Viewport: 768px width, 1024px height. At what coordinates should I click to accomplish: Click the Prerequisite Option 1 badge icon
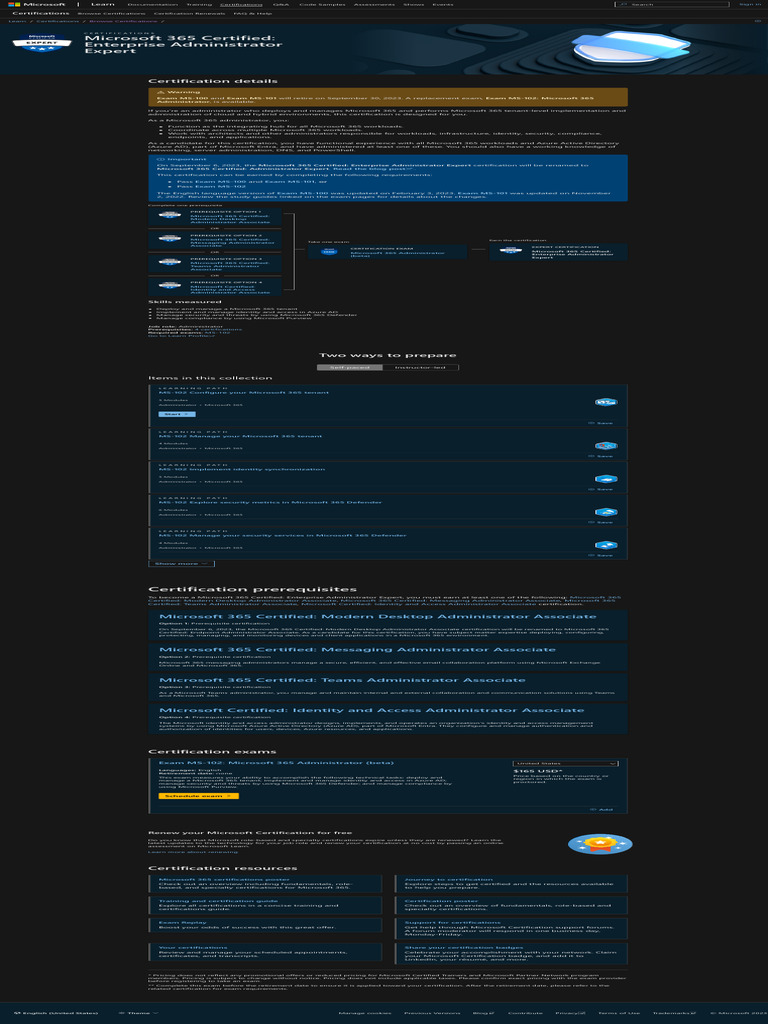point(170,215)
